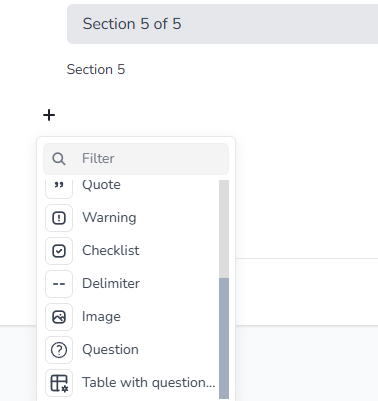Image resolution: width=378 pixels, height=401 pixels.
Task: Choose the Image picture icon
Action: (59, 317)
